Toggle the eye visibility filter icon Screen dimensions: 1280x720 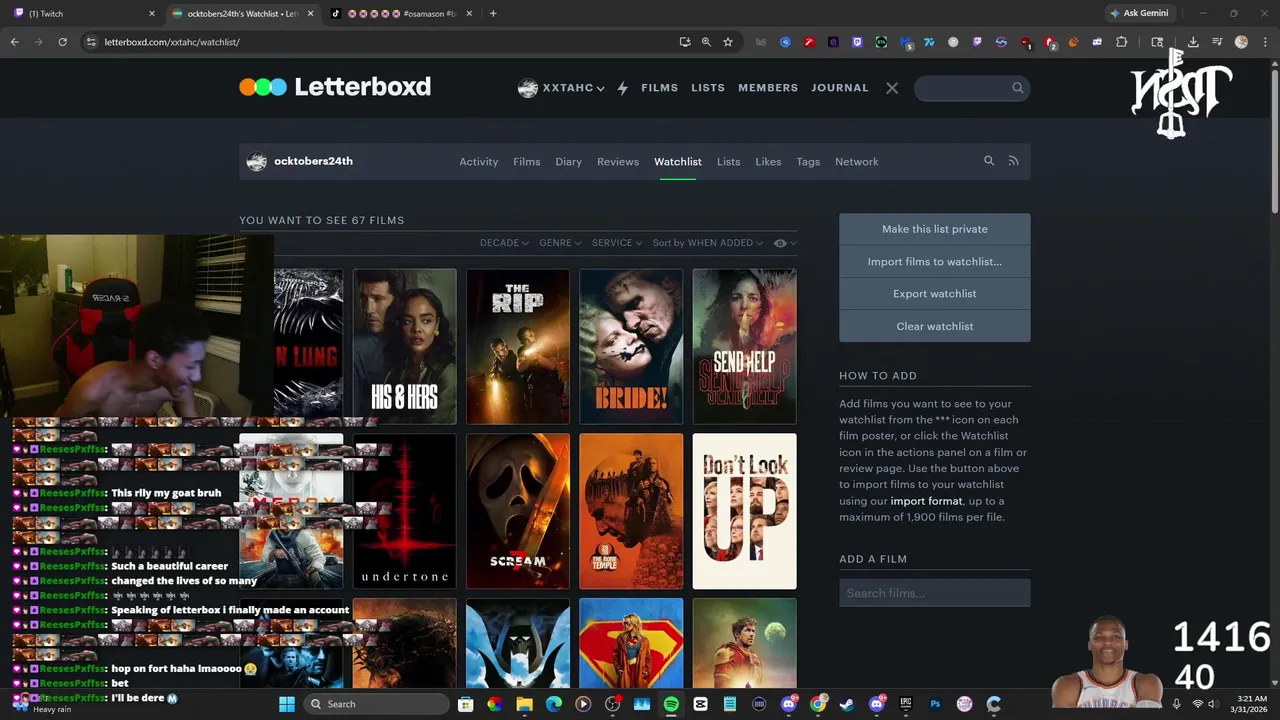coord(780,243)
